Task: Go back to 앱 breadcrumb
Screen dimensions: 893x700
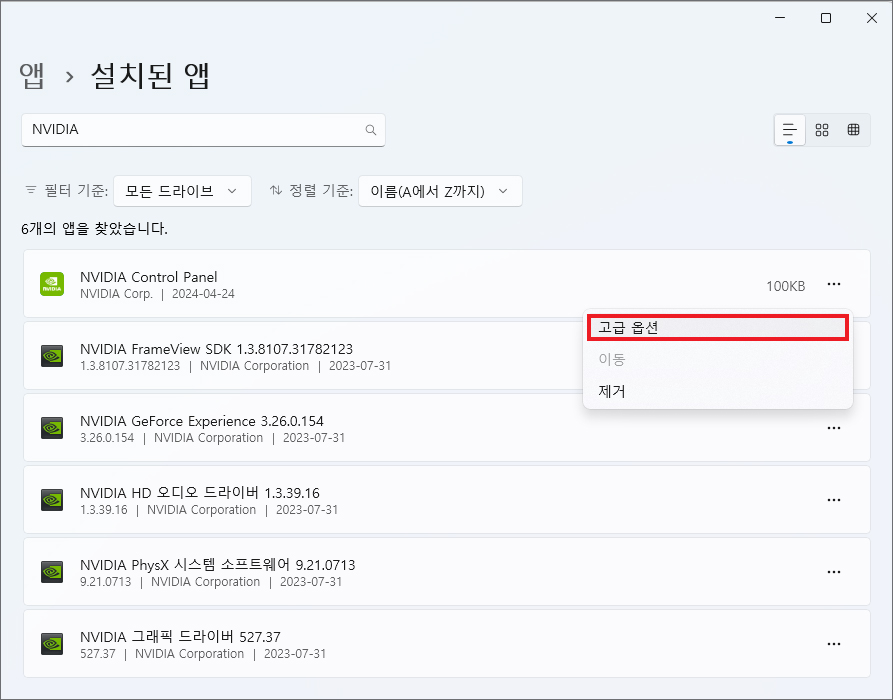Action: [32, 76]
